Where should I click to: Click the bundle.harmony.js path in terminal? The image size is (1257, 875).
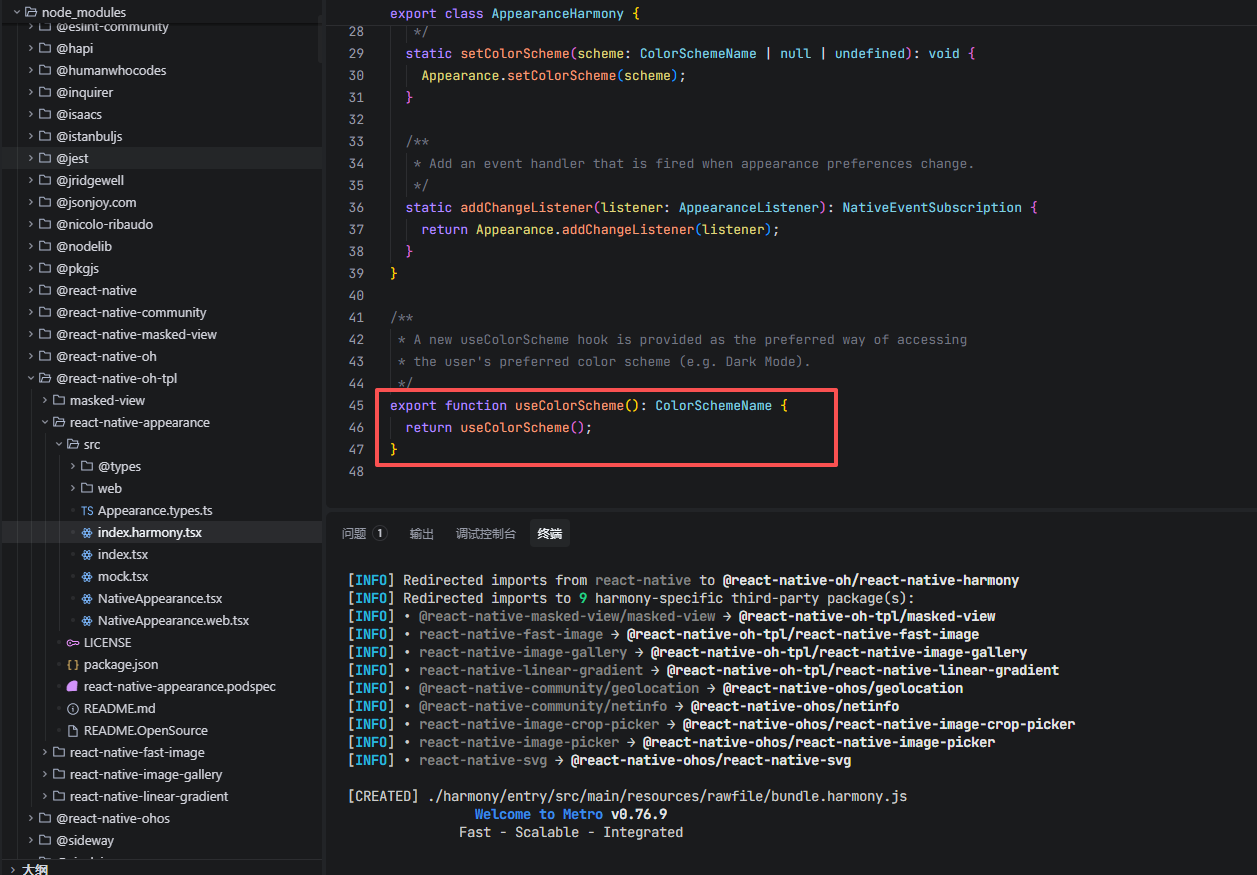[x=666, y=796]
